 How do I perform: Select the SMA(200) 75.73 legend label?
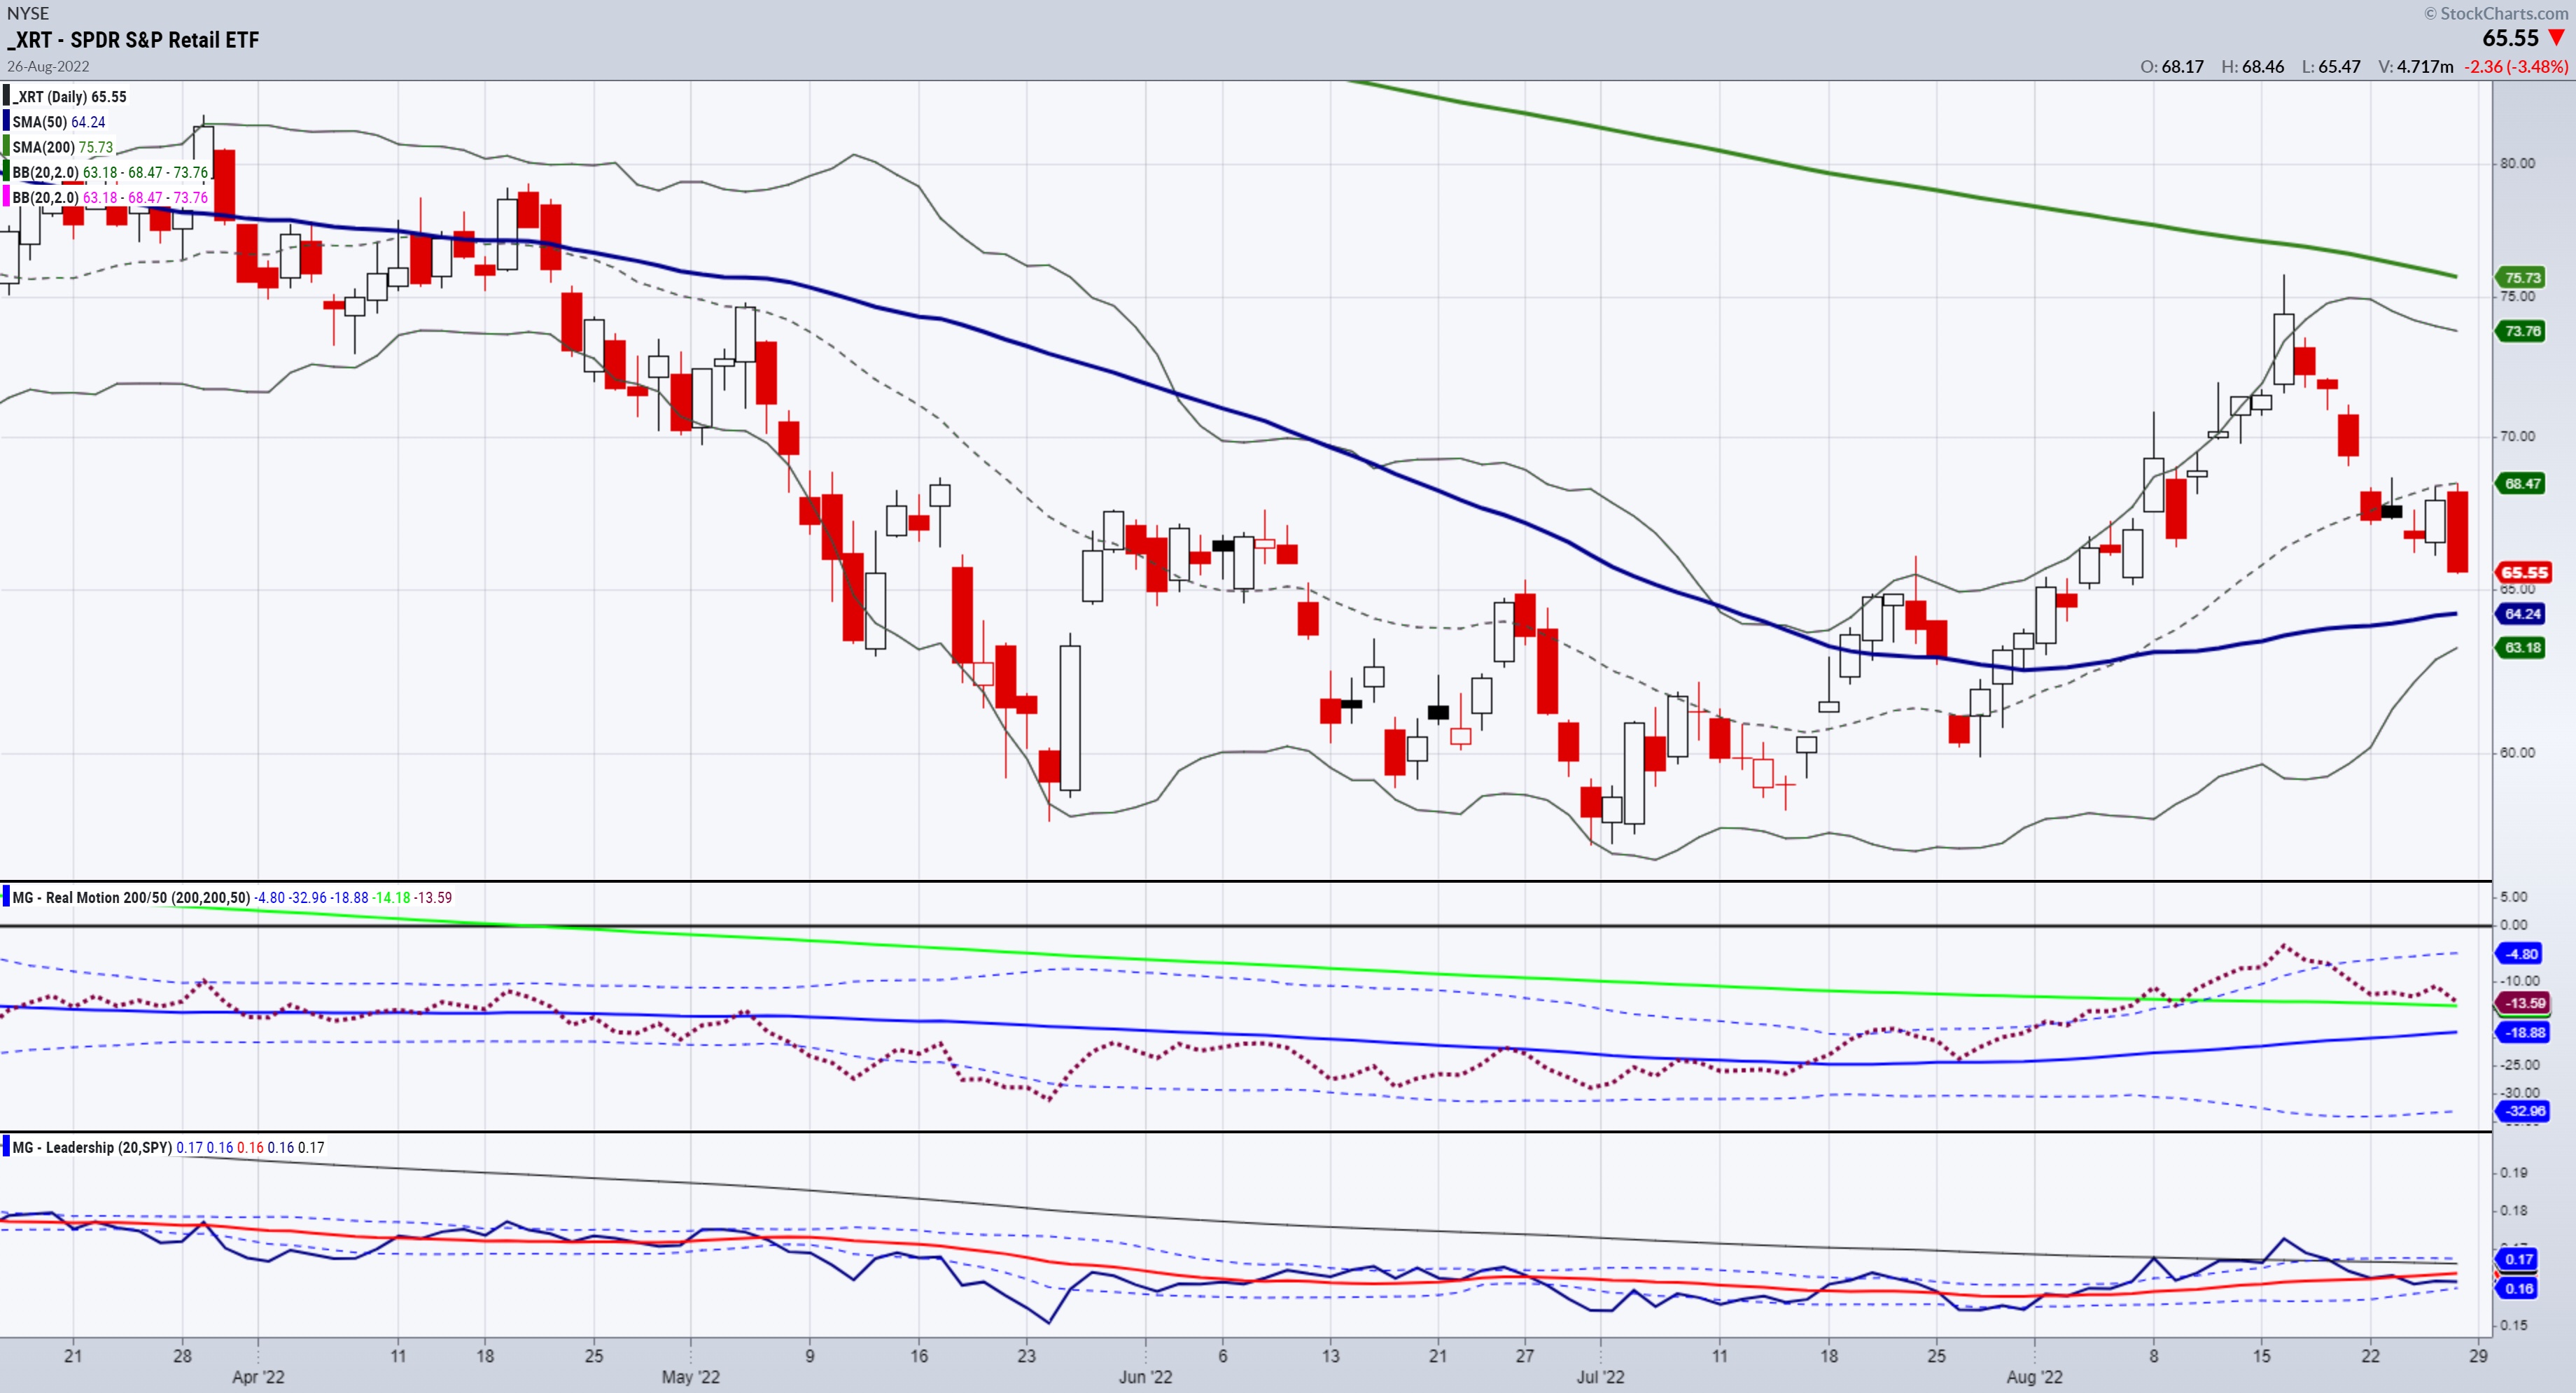[62, 147]
